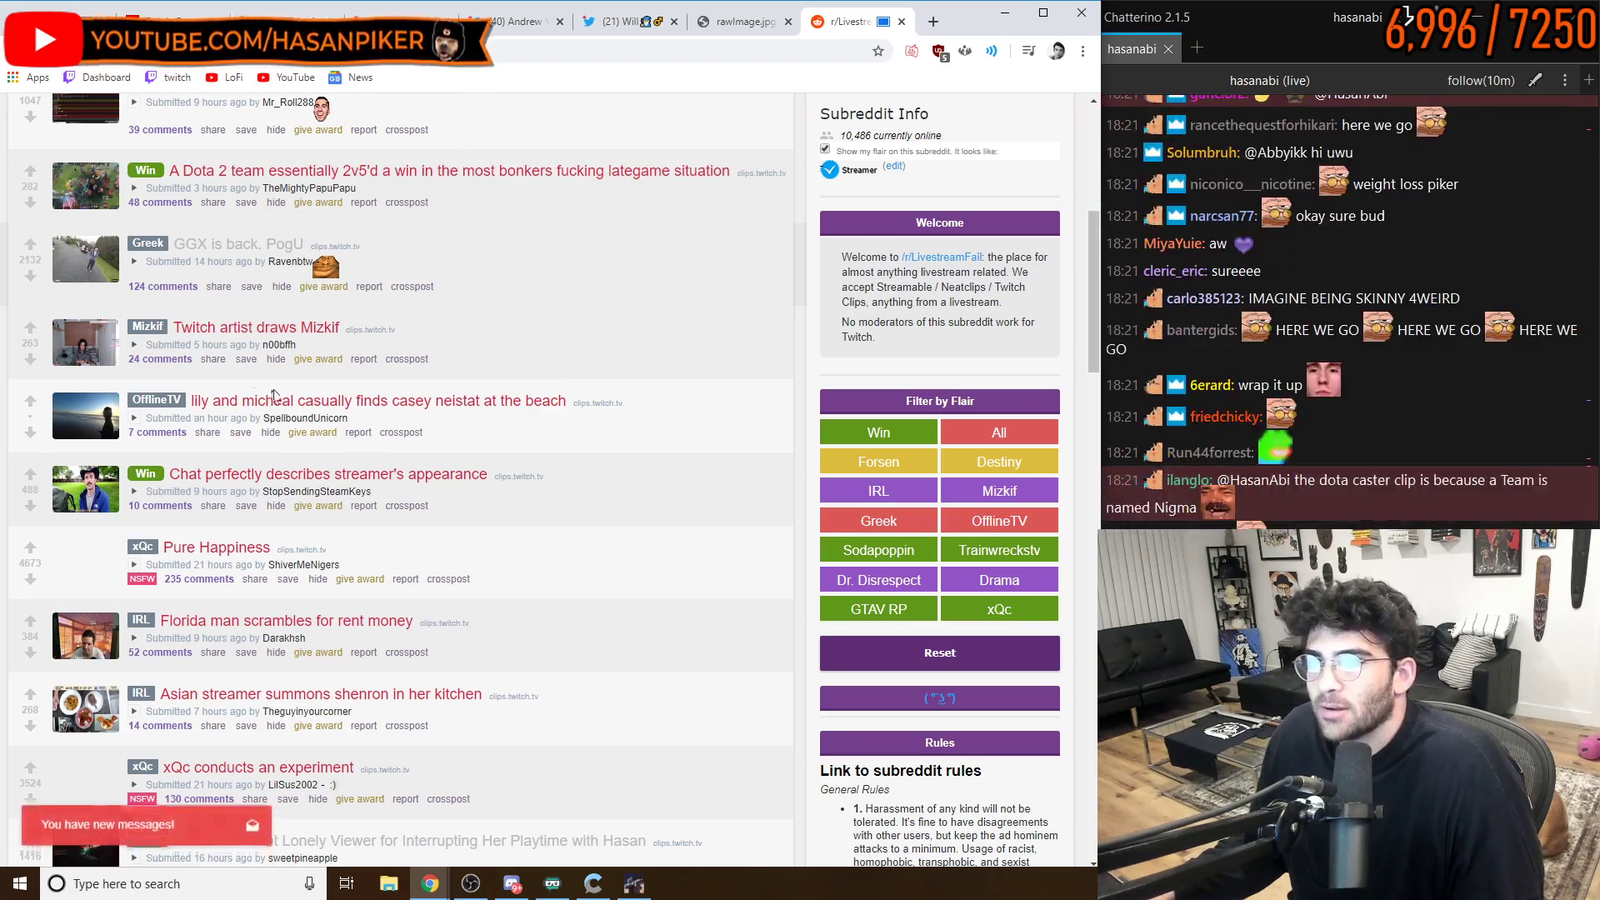
Task: Open the News bookmark
Action: coord(350,77)
